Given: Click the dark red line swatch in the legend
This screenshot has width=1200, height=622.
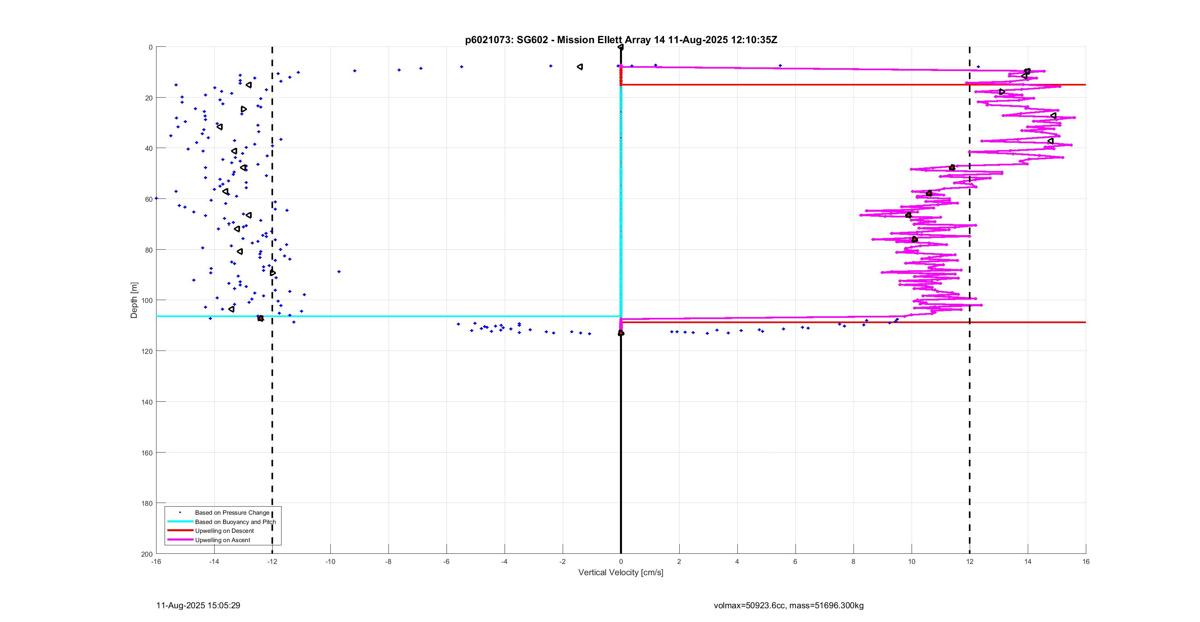Looking at the screenshot, I should coord(180,531).
